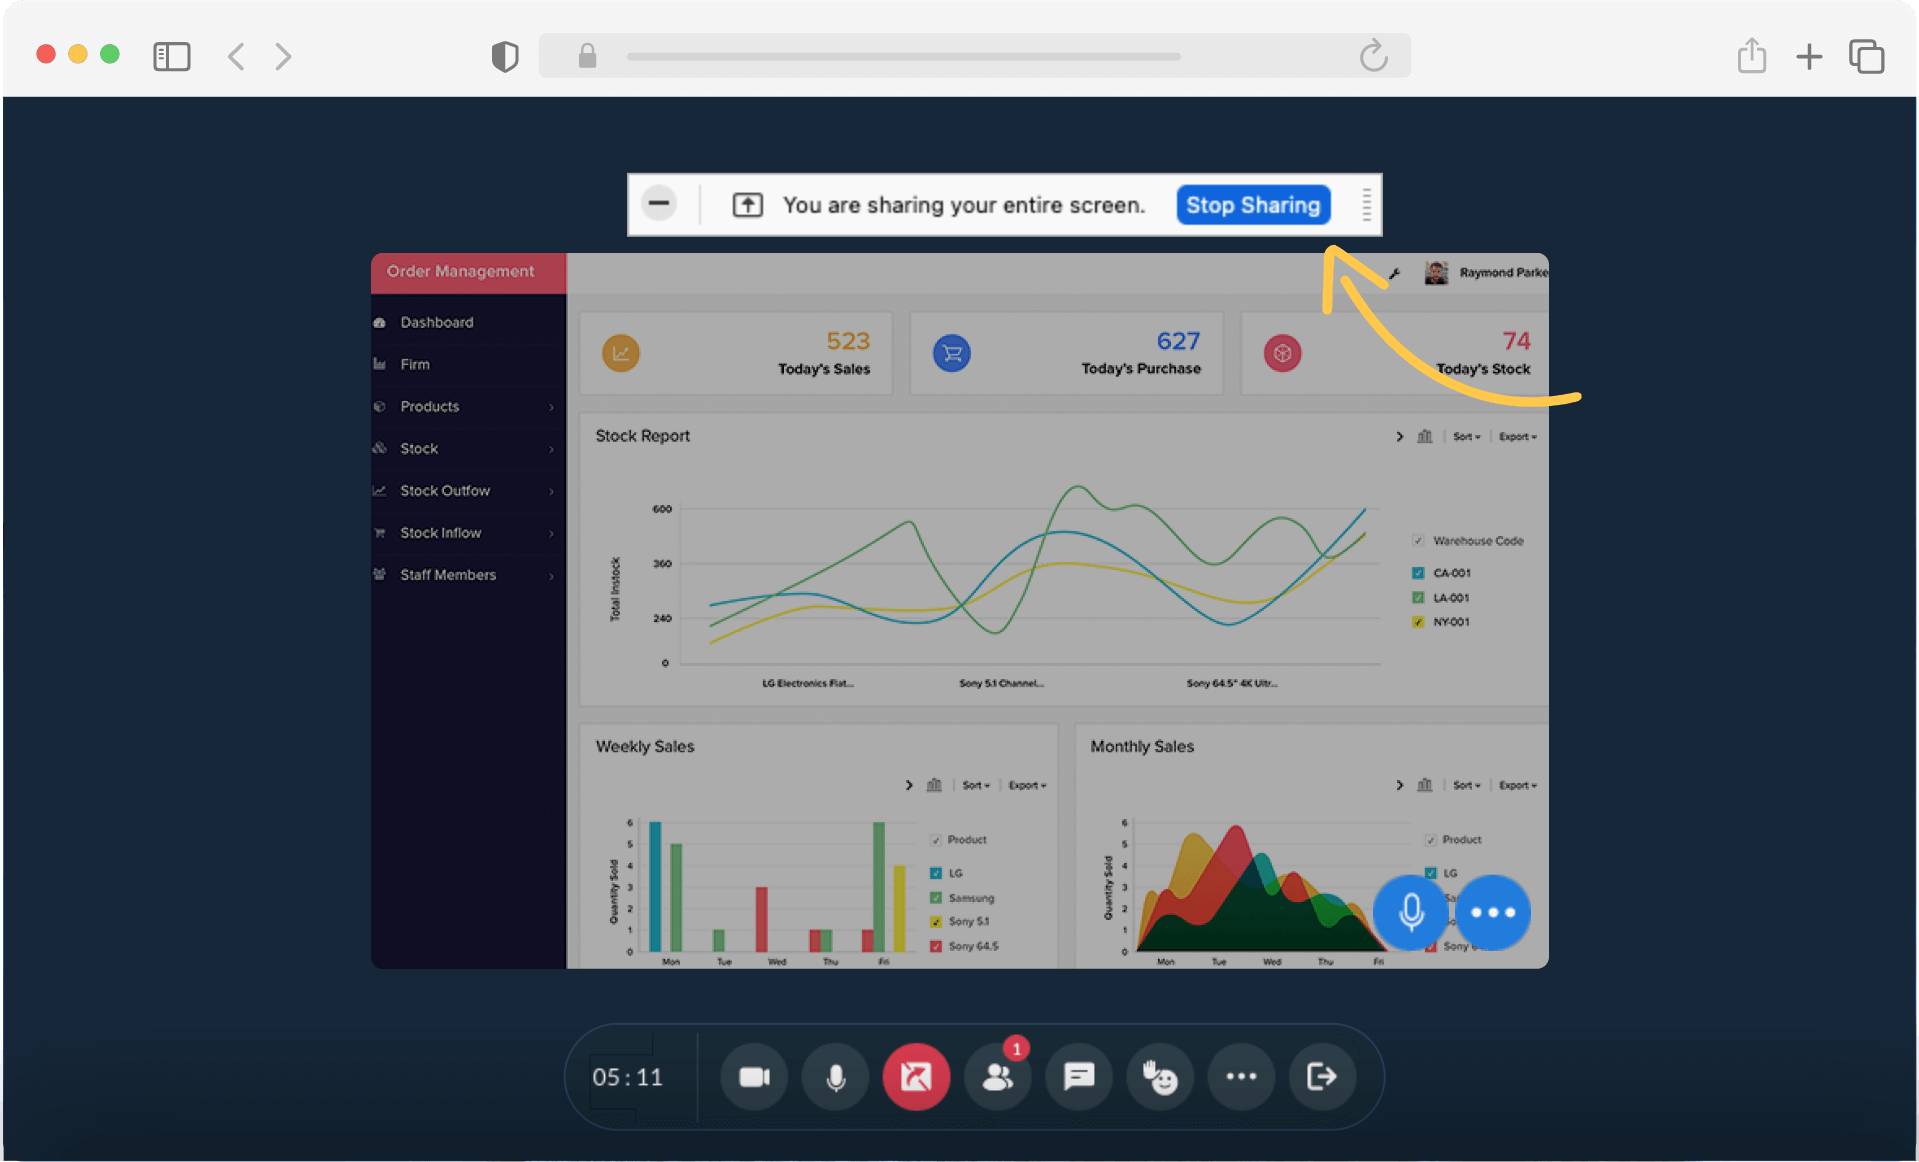The width and height of the screenshot is (1919, 1162).
Task: Click the browser address bar
Action: 975,56
